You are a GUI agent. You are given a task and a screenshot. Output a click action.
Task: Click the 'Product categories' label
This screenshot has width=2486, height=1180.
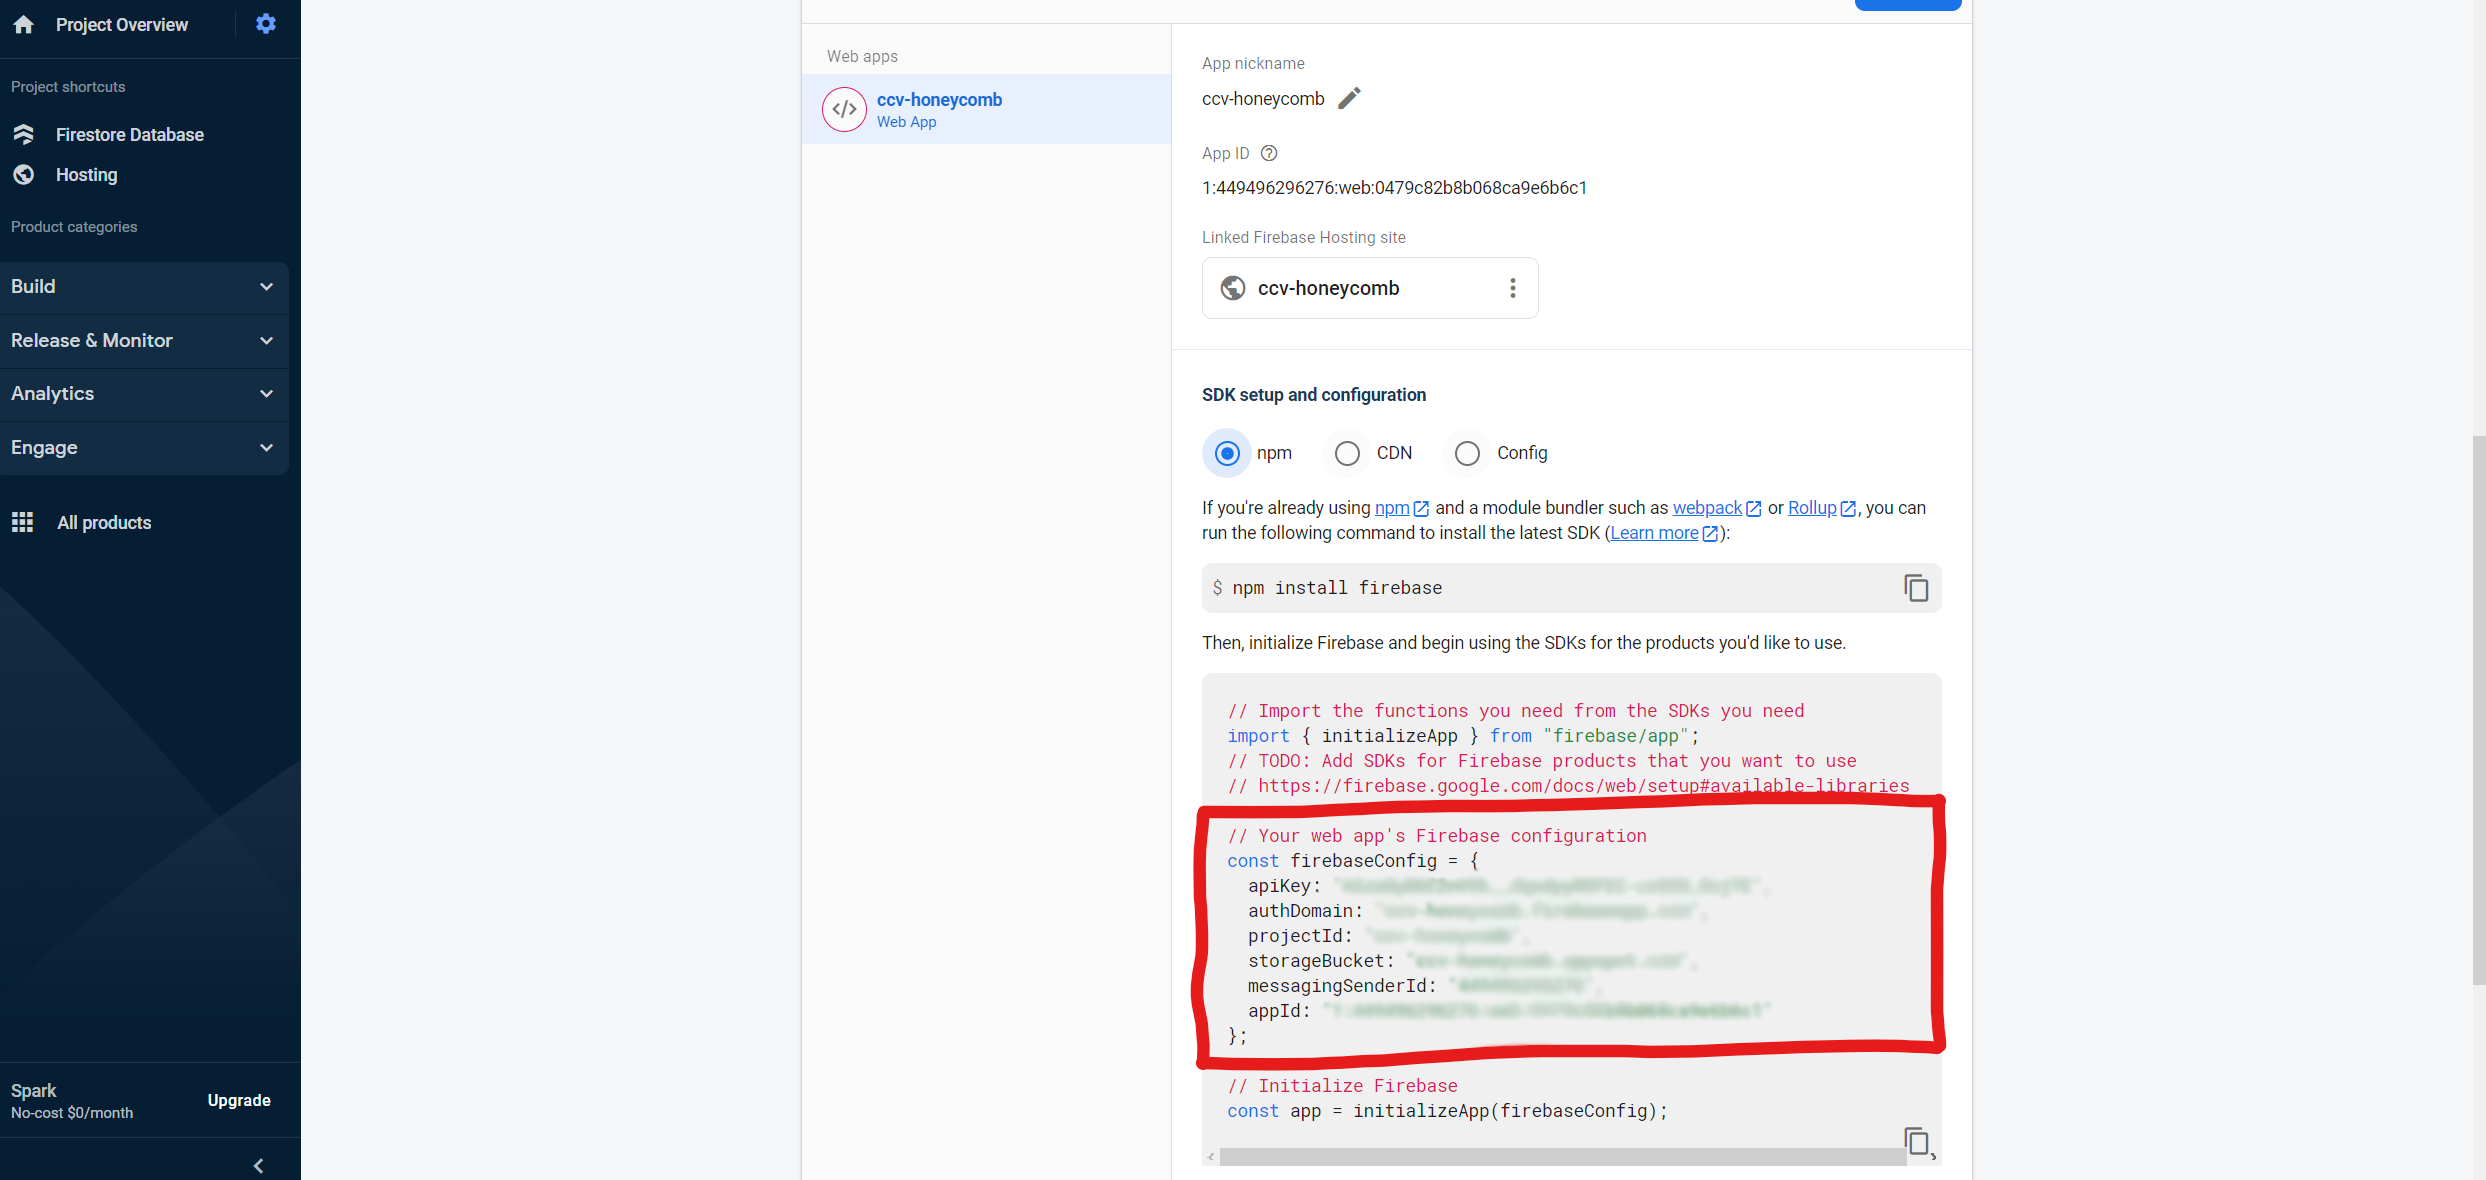tap(74, 227)
